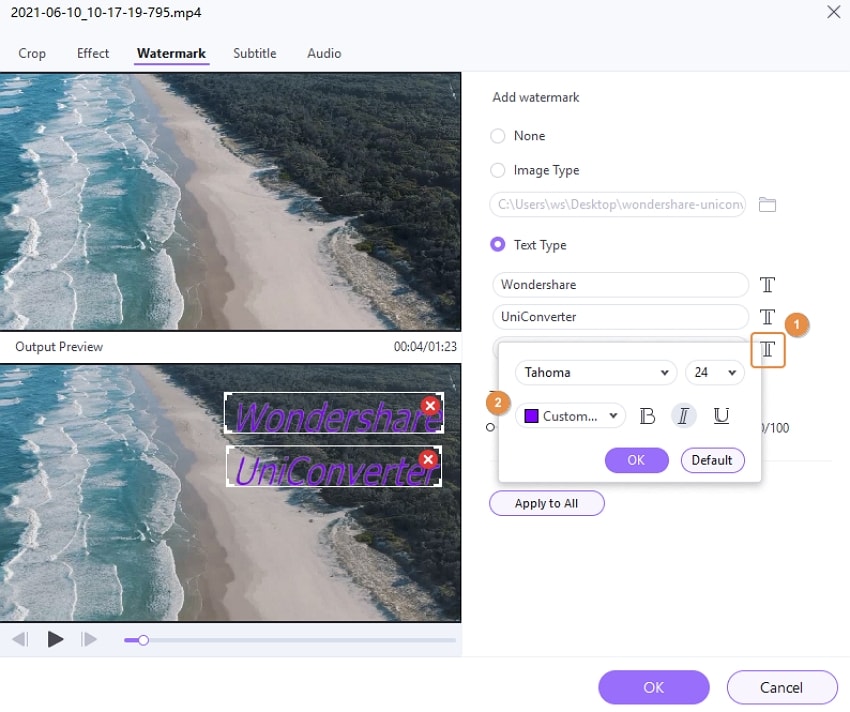The image size is (850, 712).
Task: Click the file name 2021-06-10_10-17-19-795.mp4
Action: click(106, 12)
